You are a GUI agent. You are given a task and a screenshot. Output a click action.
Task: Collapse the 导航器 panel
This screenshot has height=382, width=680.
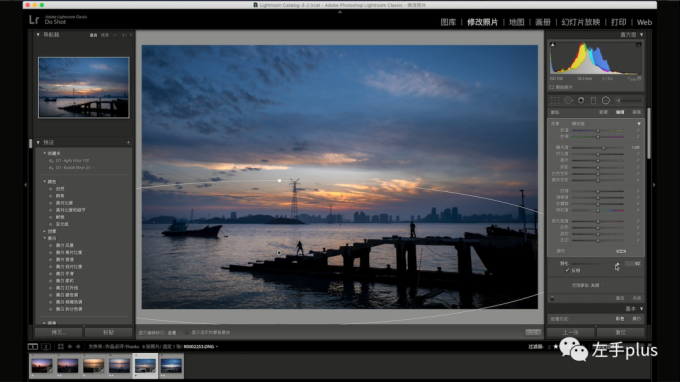click(38, 35)
